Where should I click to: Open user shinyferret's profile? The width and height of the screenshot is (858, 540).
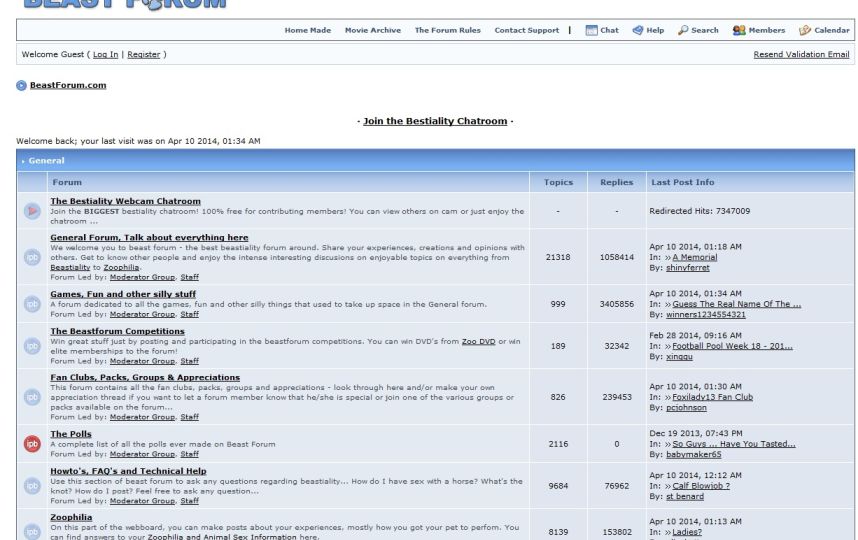point(687,268)
